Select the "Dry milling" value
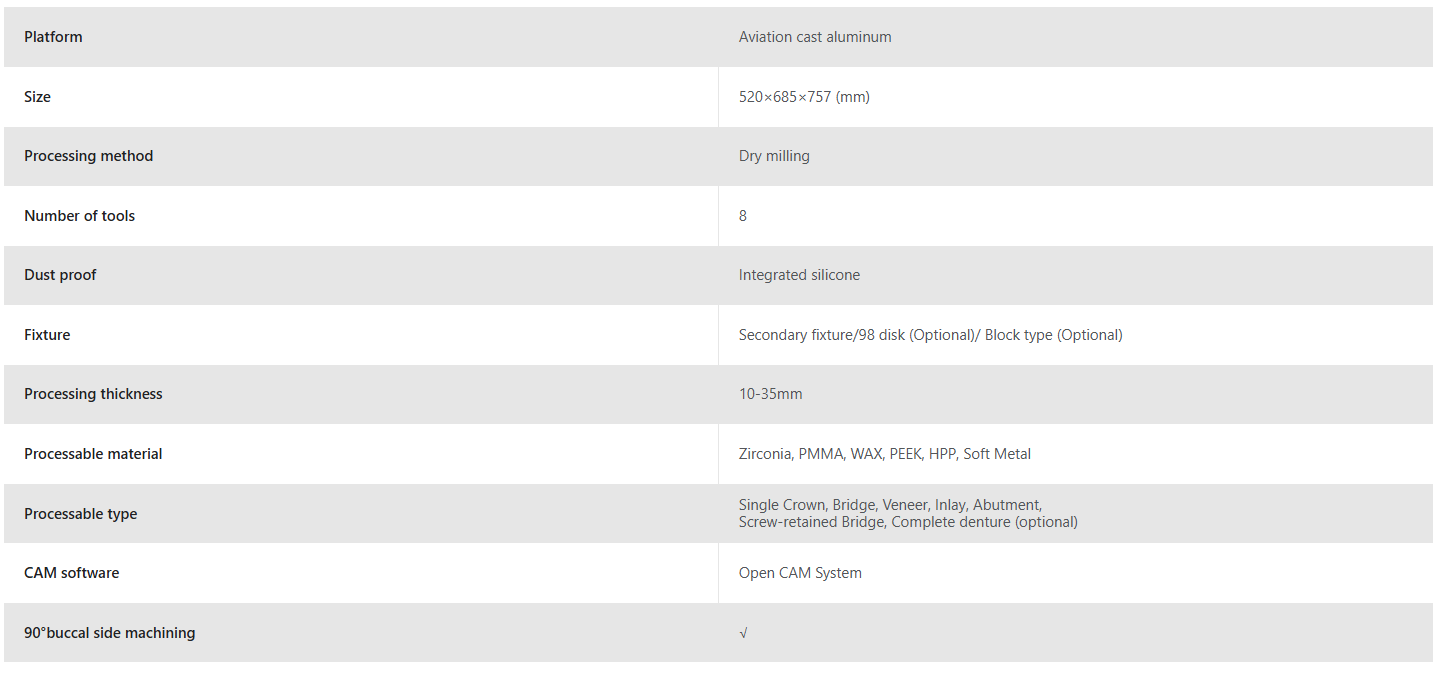The height and width of the screenshot is (674, 1441). (x=774, y=156)
